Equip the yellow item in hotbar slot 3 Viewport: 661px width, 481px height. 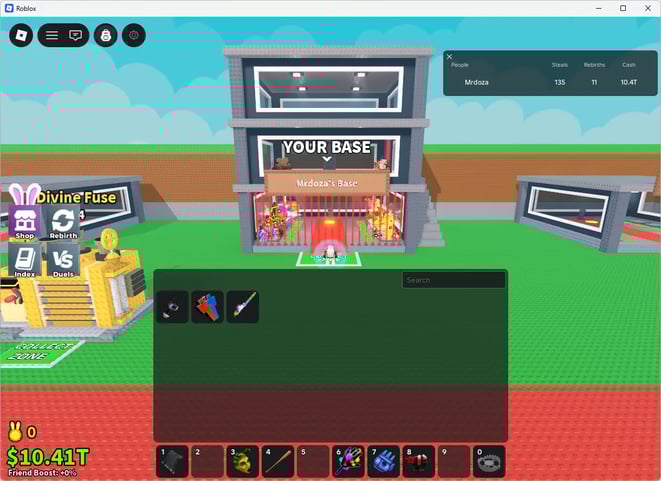pos(243,461)
